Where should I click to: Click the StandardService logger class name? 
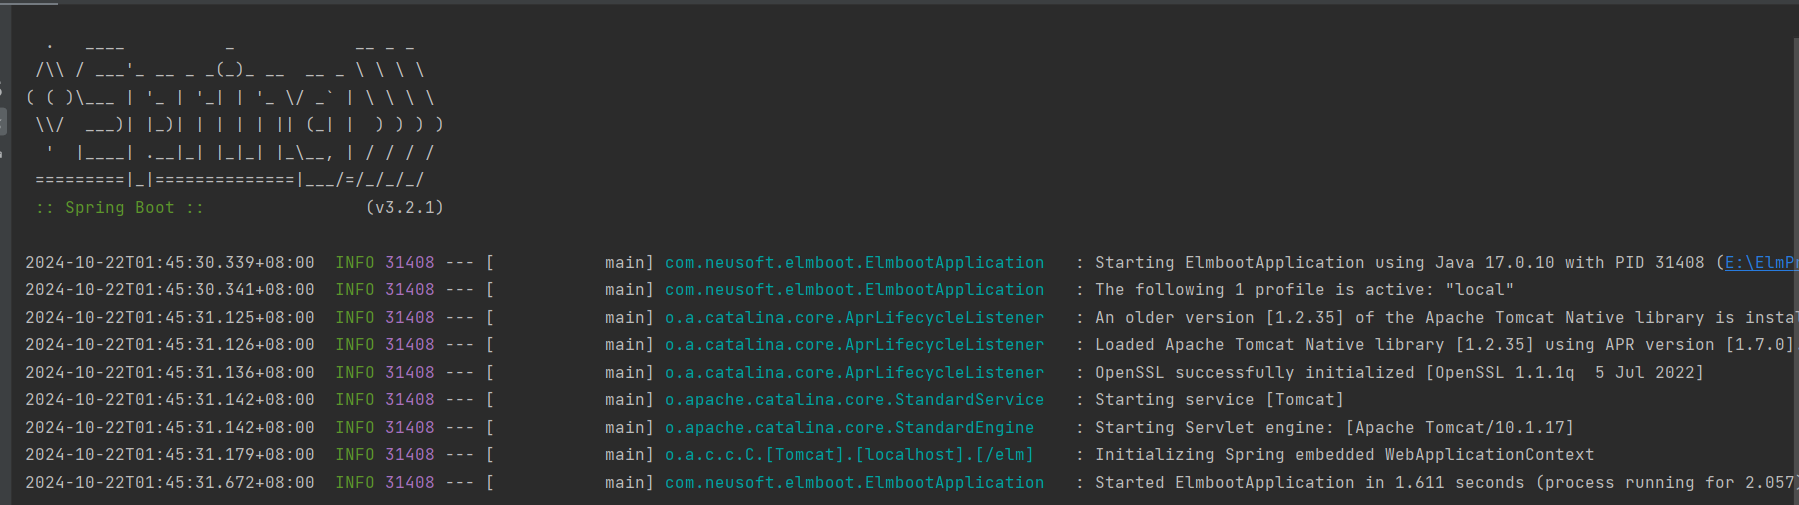[x=854, y=400]
